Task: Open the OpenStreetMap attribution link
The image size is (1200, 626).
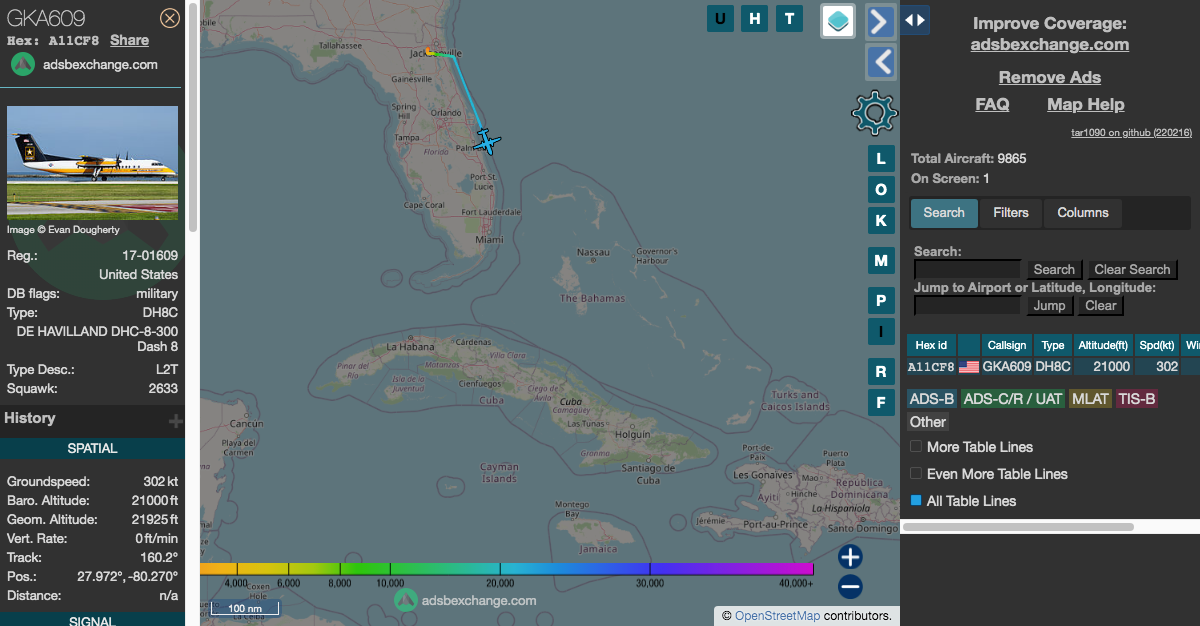Action: [777, 616]
